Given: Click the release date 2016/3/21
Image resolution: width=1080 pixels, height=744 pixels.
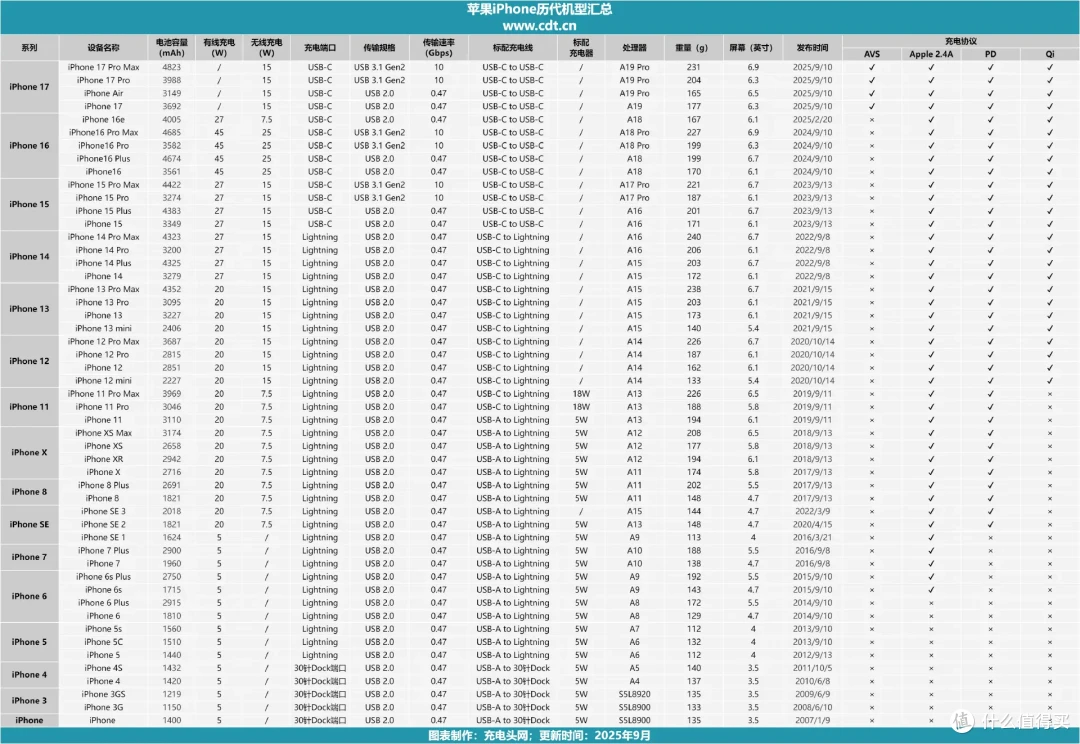Looking at the screenshot, I should click(813, 537).
